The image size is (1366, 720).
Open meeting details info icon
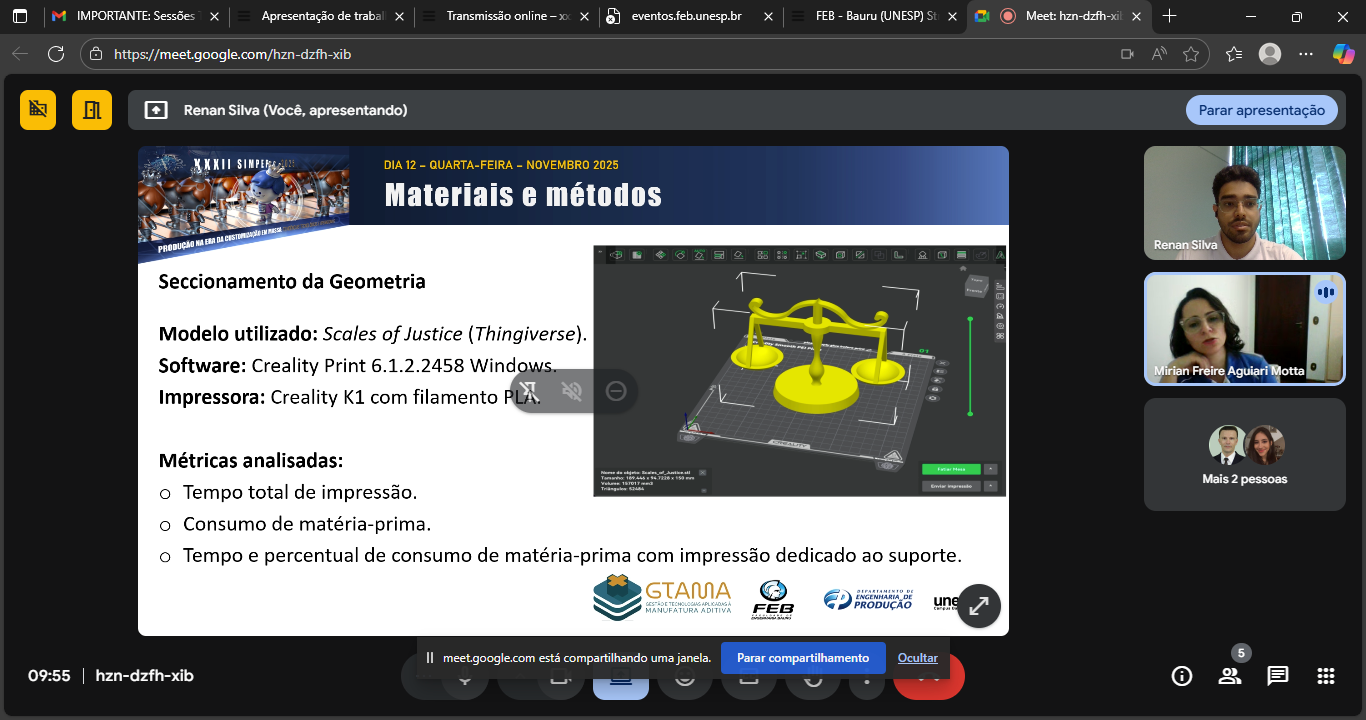point(1182,676)
